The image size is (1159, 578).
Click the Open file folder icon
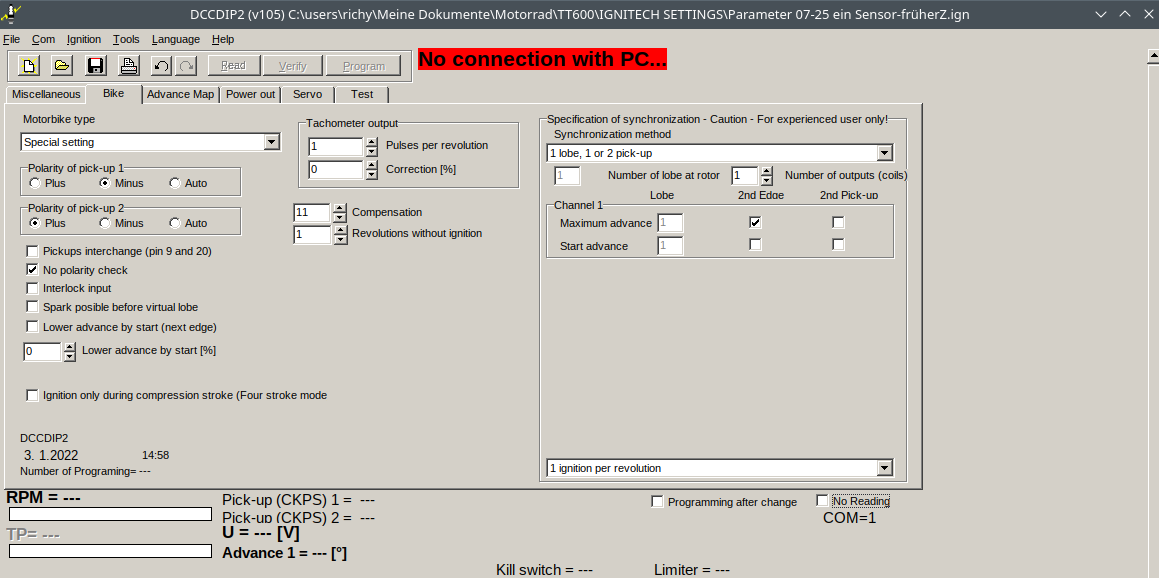(x=61, y=66)
